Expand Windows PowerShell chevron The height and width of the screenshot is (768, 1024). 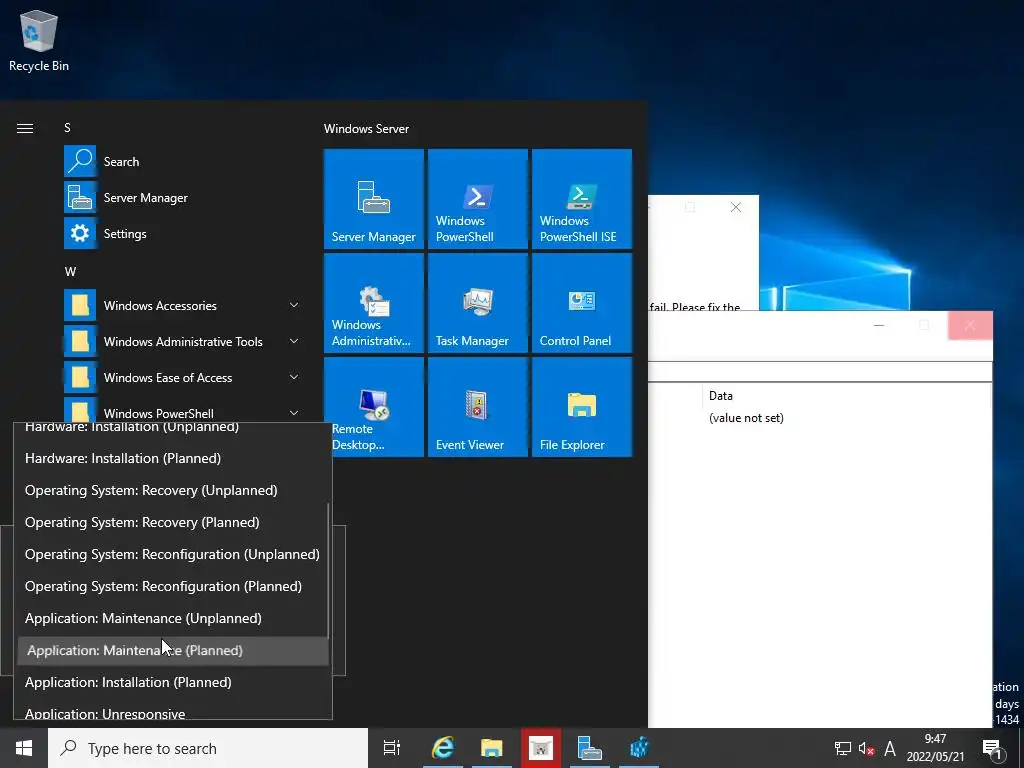294,413
